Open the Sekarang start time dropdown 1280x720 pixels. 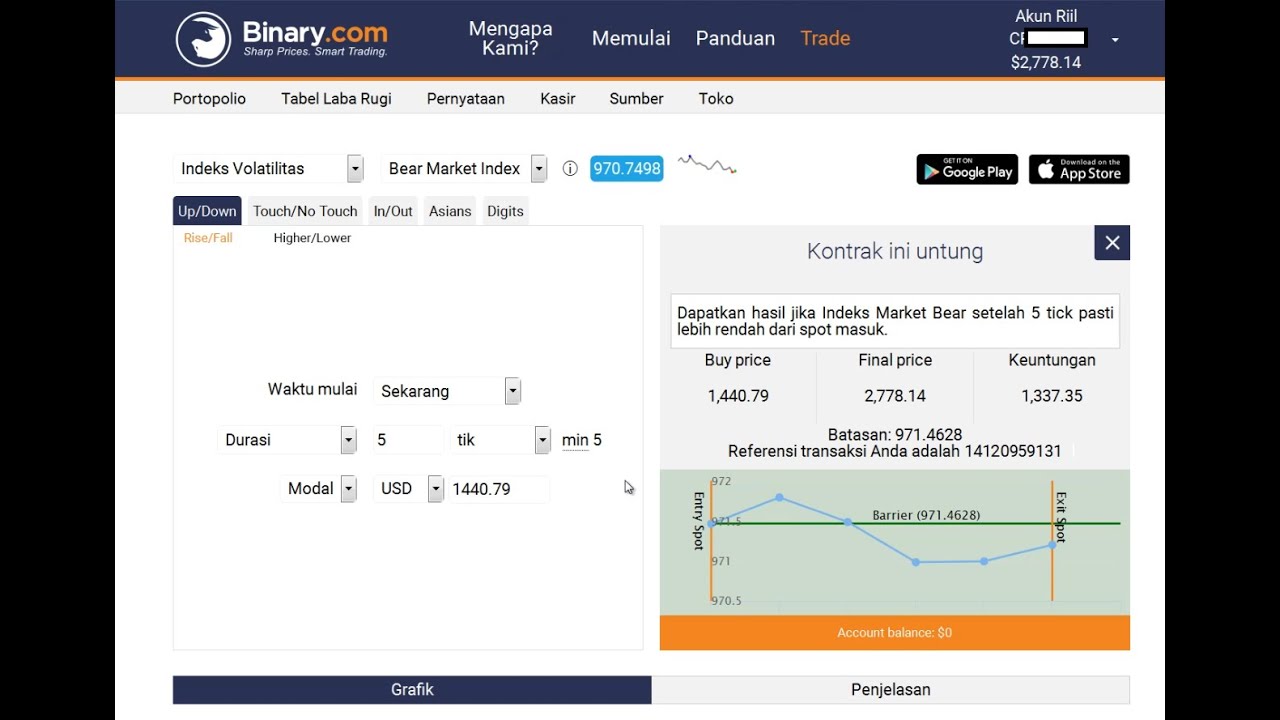coord(447,391)
